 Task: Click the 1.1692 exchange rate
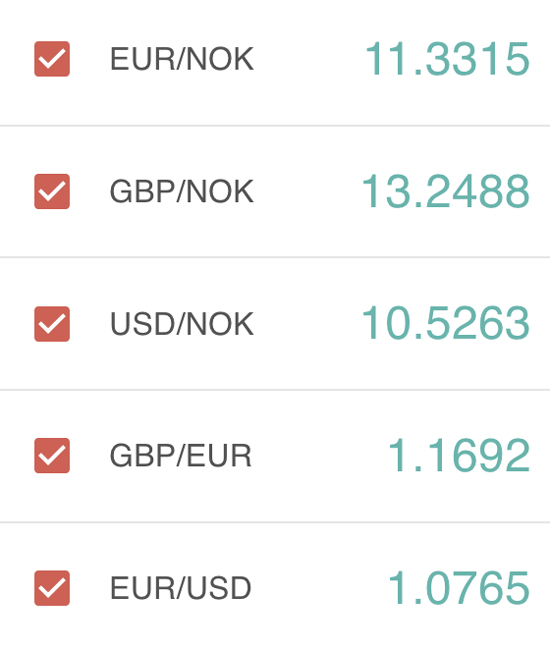coord(459,456)
